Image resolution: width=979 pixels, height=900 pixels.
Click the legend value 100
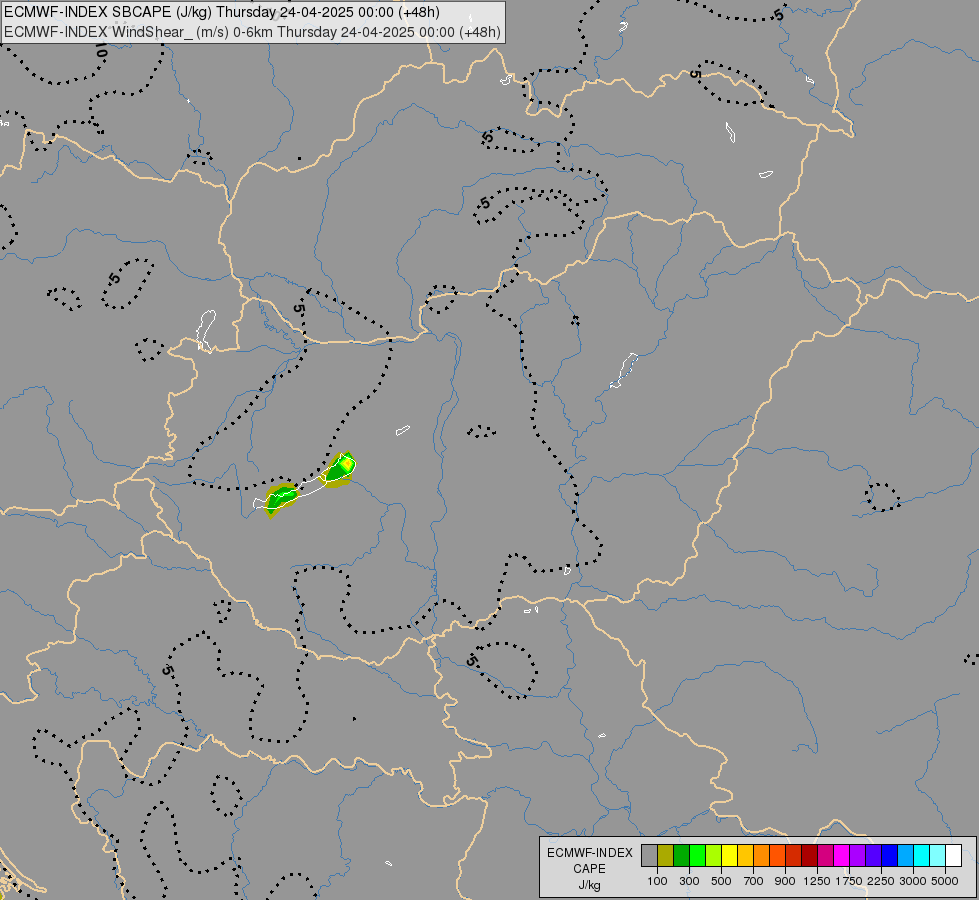pyautogui.click(x=657, y=881)
